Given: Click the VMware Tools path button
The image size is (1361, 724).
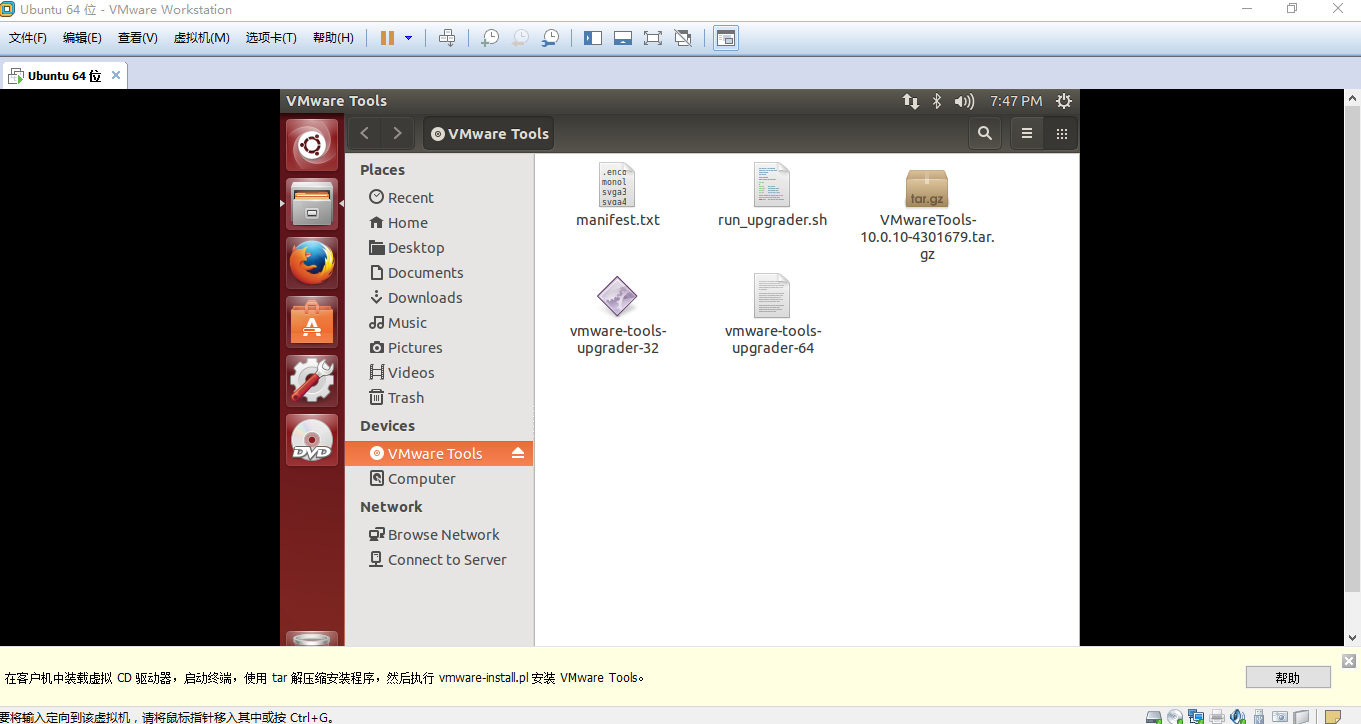Looking at the screenshot, I should 488,133.
